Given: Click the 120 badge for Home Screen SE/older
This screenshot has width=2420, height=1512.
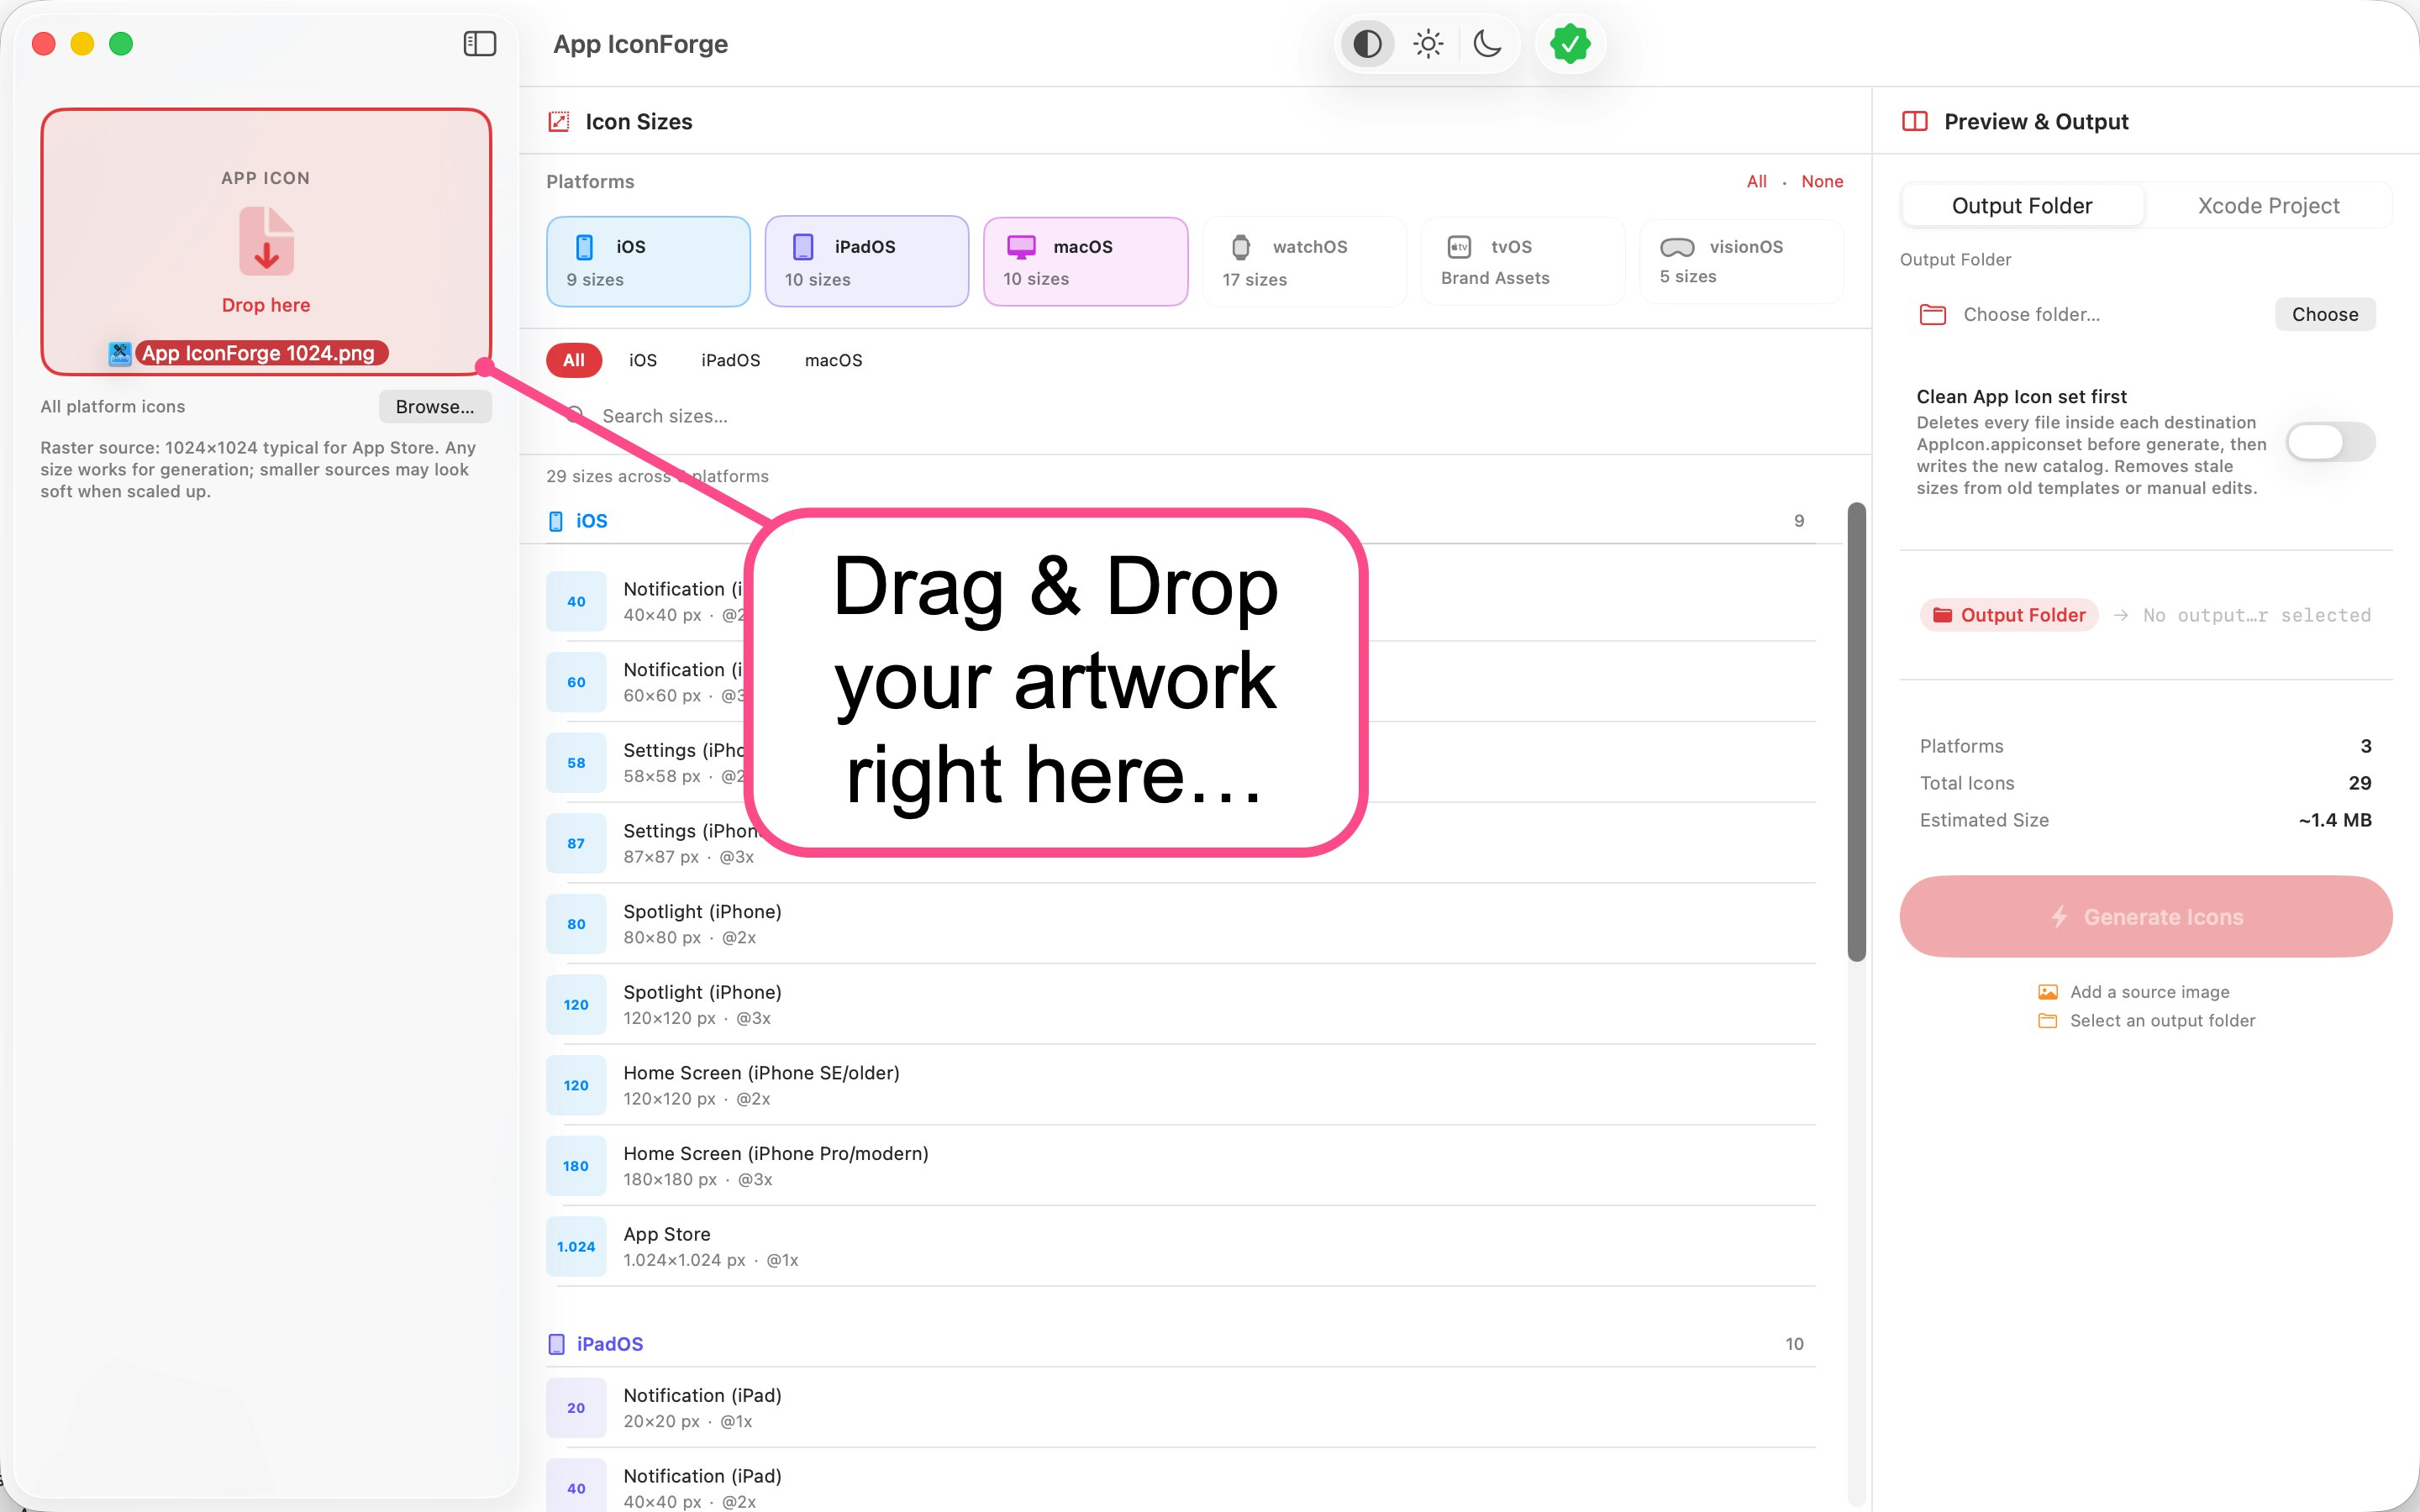Looking at the screenshot, I should tap(576, 1086).
